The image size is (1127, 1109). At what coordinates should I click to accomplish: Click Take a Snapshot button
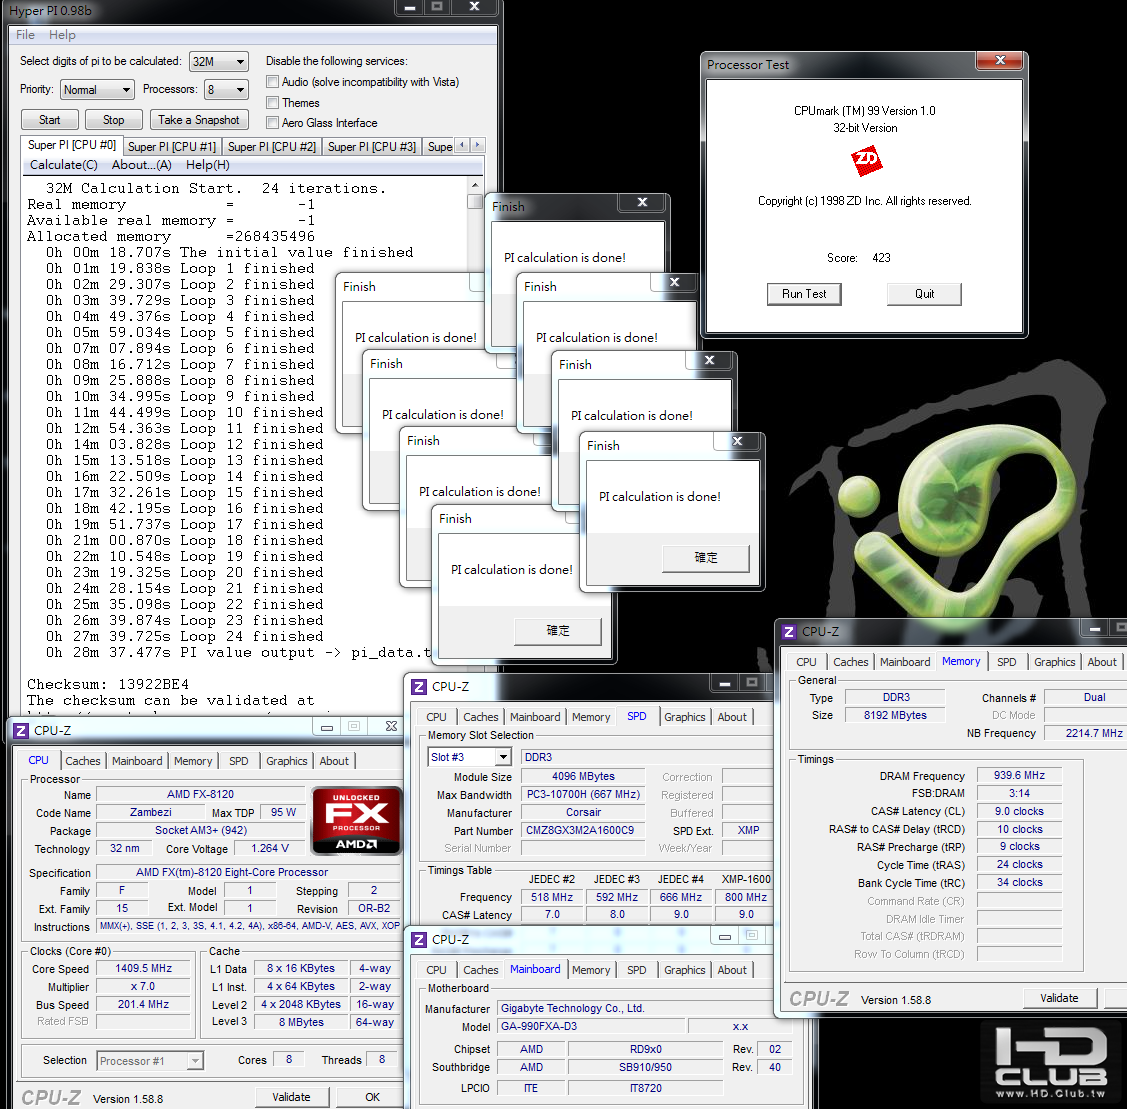click(198, 120)
